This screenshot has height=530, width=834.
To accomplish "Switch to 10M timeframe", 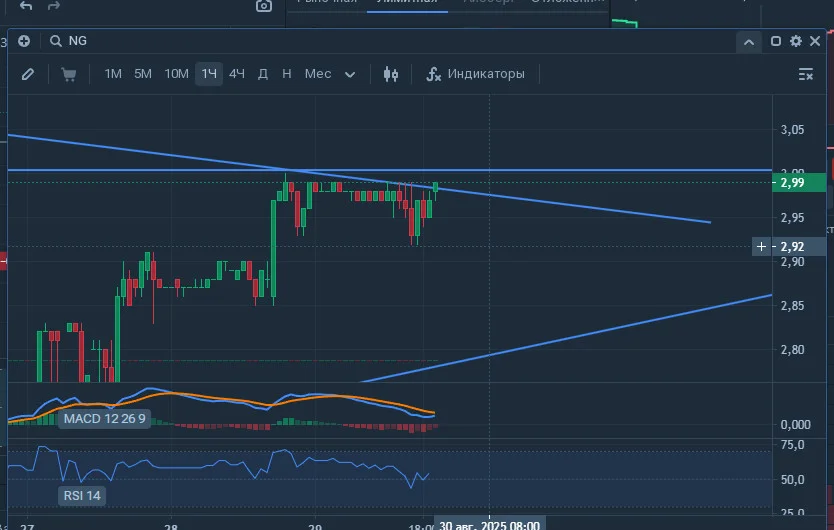I will [176, 73].
